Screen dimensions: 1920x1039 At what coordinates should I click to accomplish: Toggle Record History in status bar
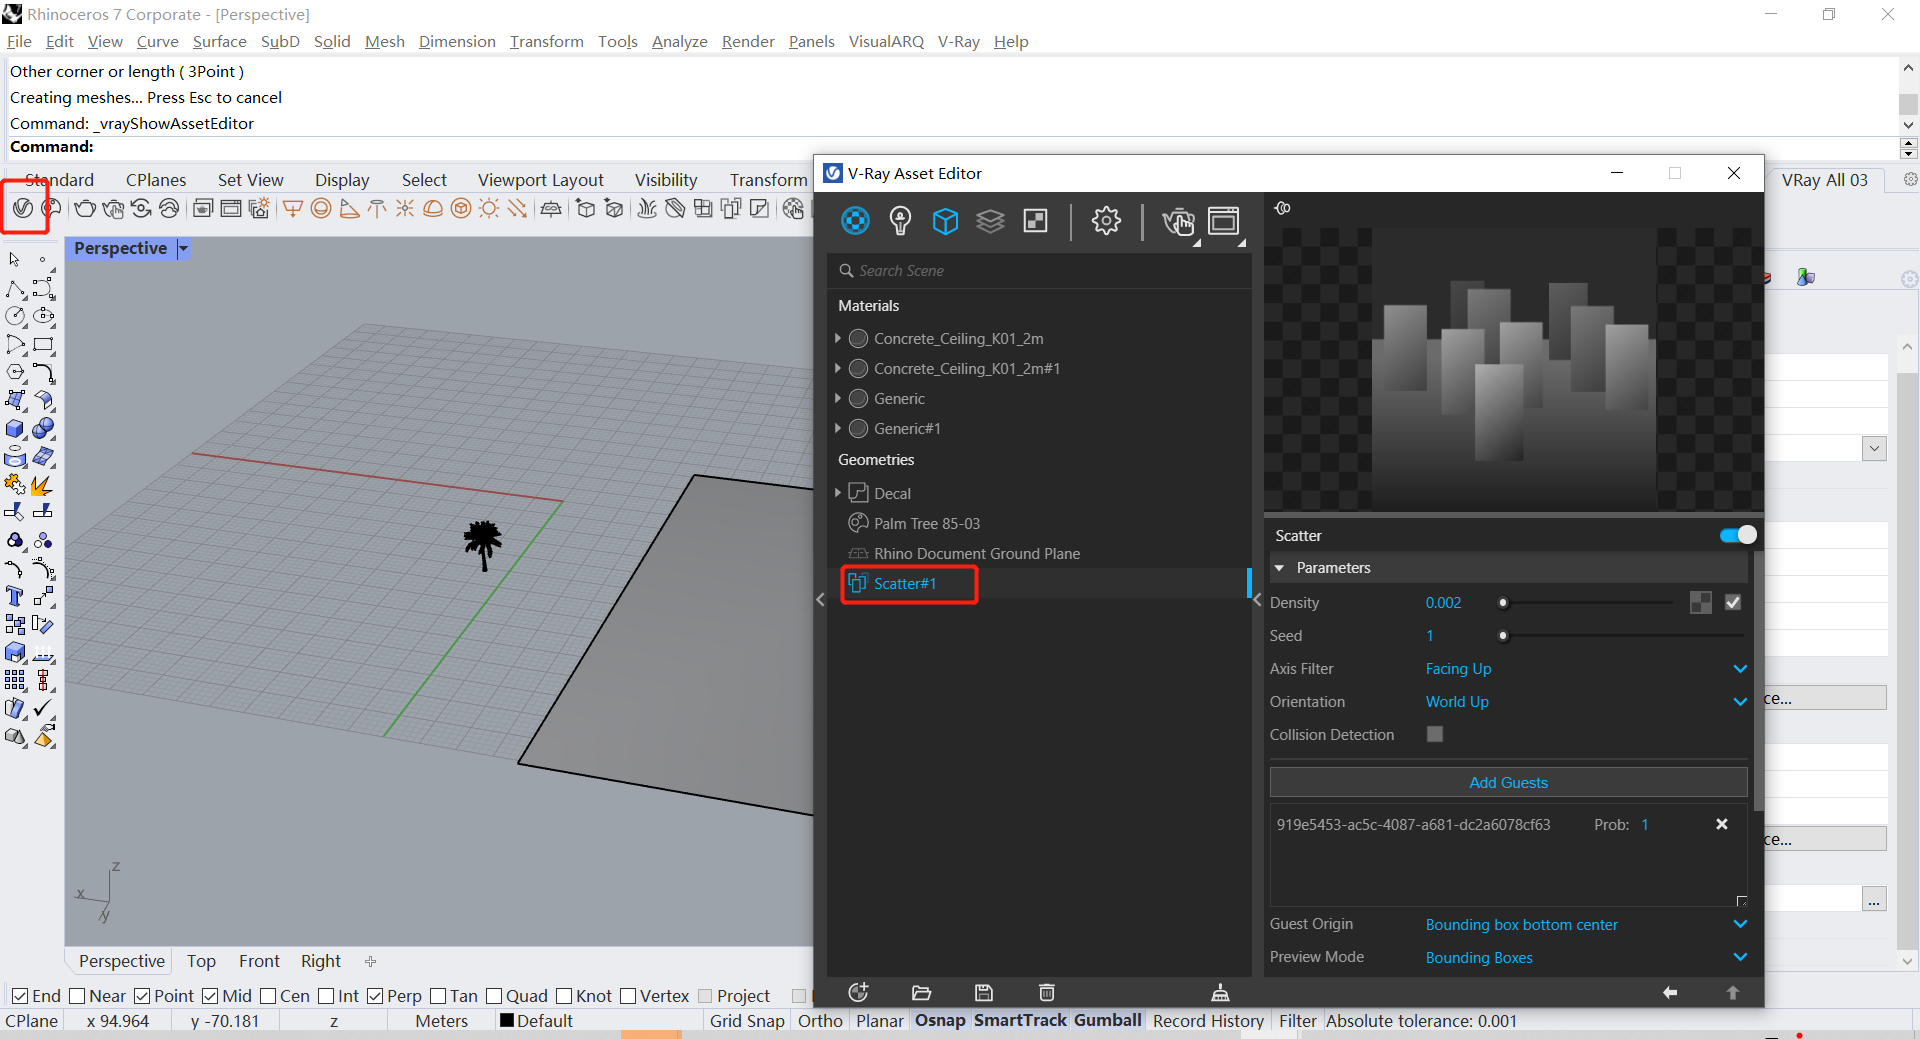(x=1208, y=1020)
